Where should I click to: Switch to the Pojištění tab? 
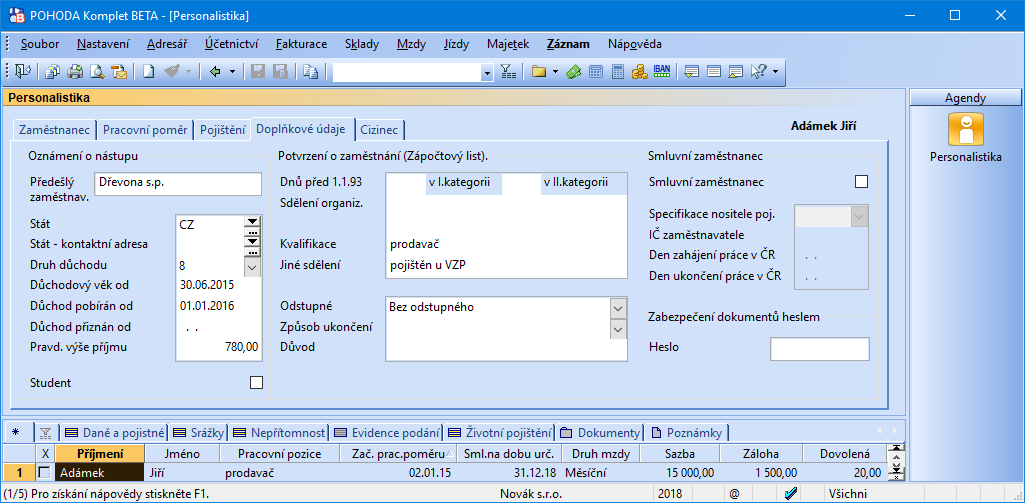tap(222, 130)
